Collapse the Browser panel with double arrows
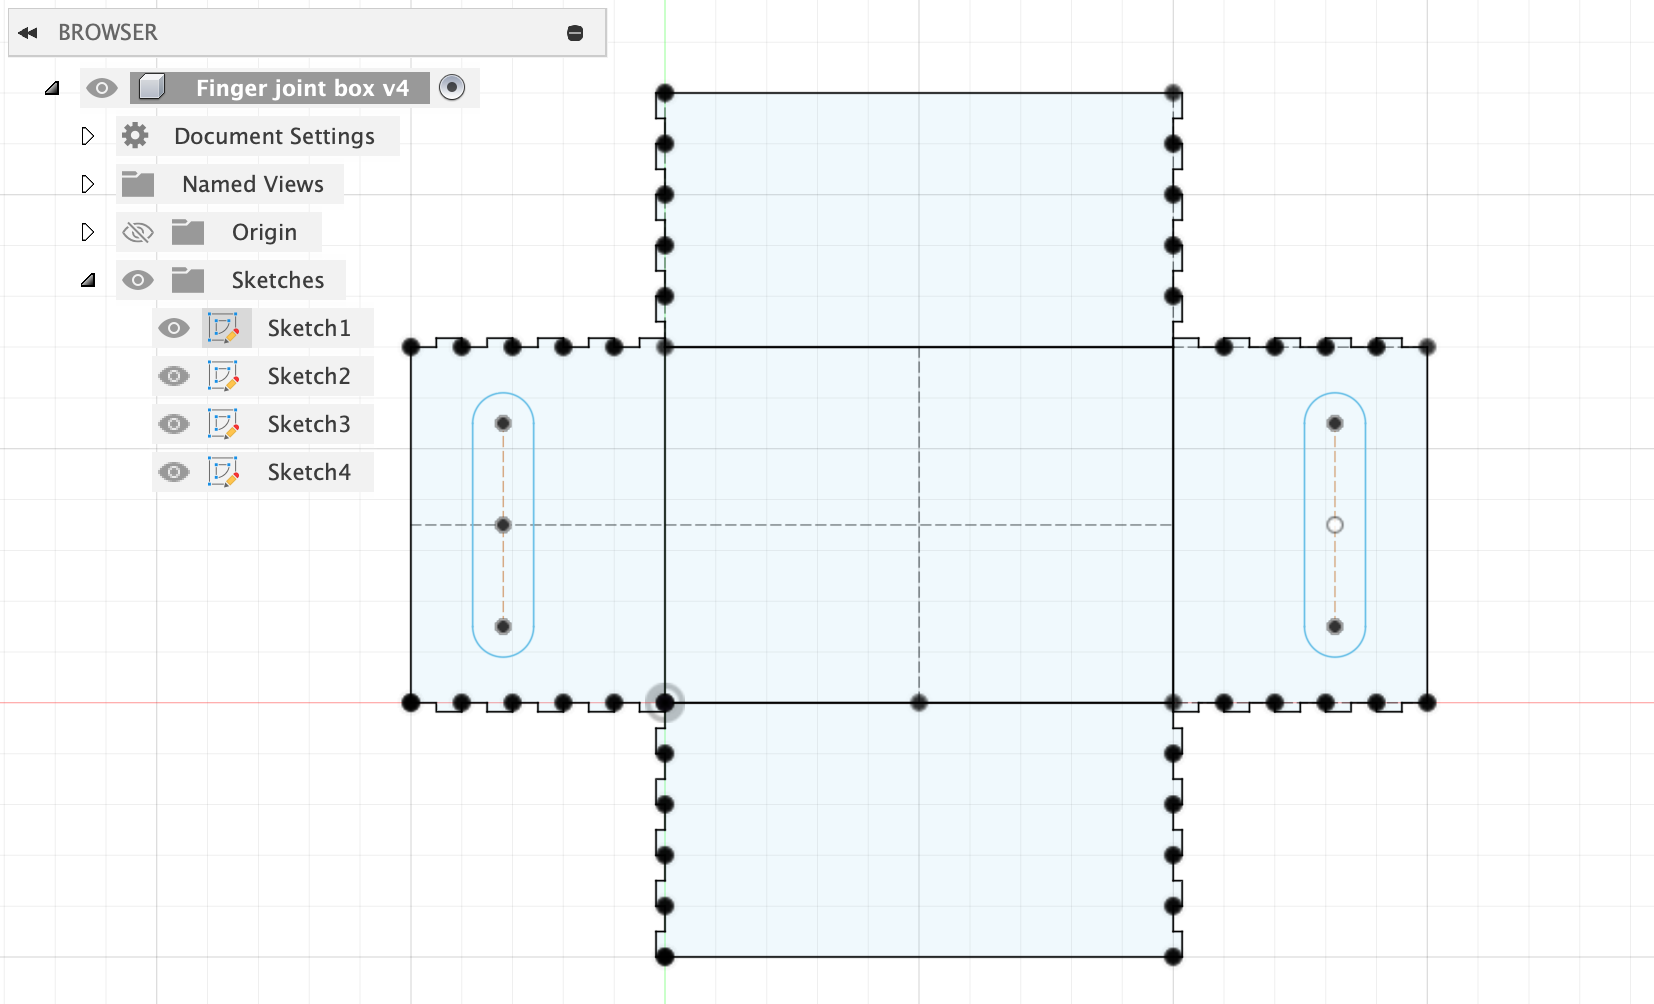 tap(28, 33)
